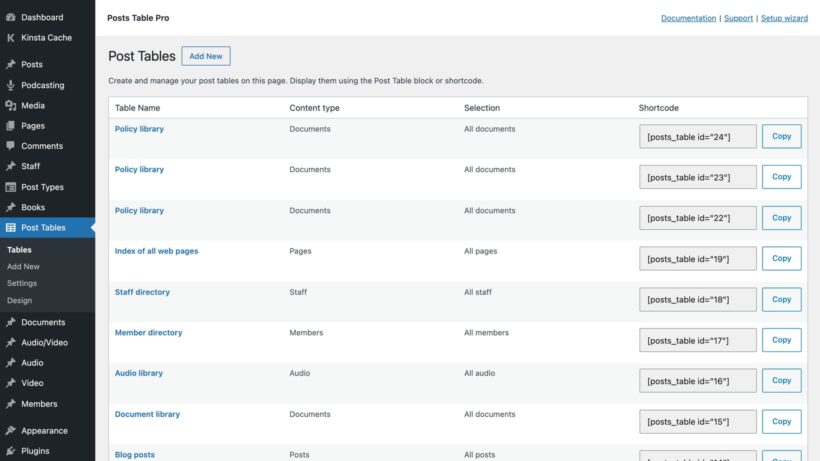Viewport: 820px width, 461px height.
Task: Open the Kinsta Cache menu item
Action: click(48, 38)
